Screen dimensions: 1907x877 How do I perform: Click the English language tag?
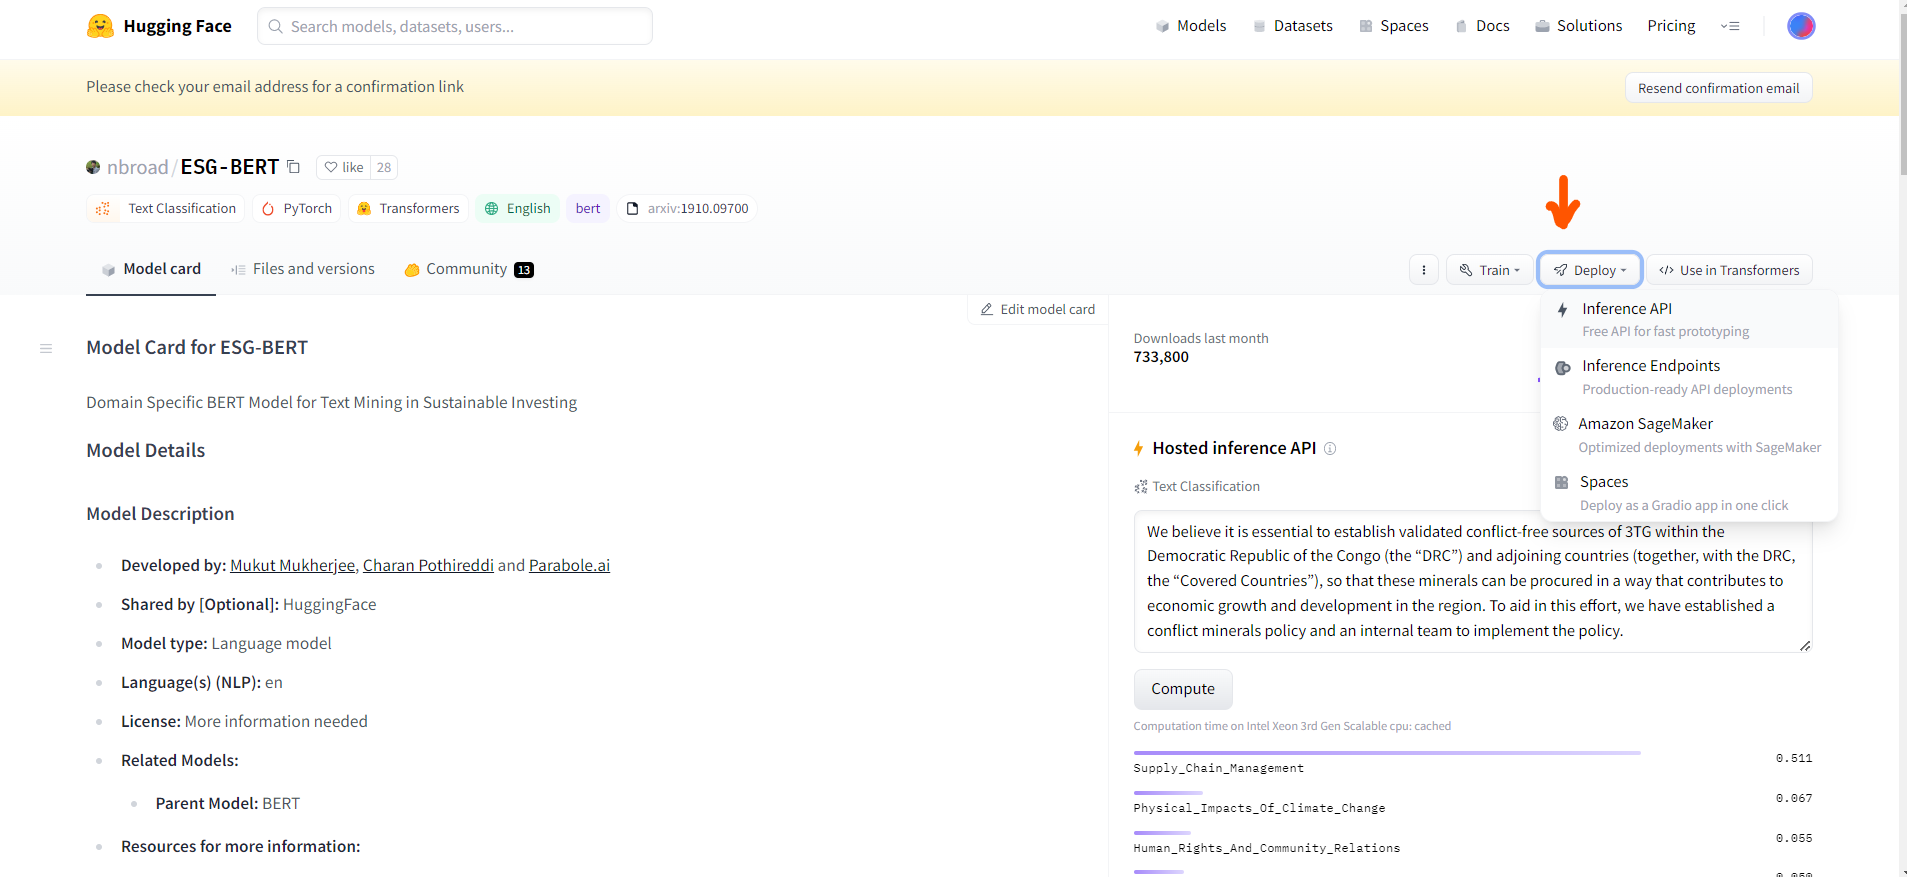click(x=518, y=208)
